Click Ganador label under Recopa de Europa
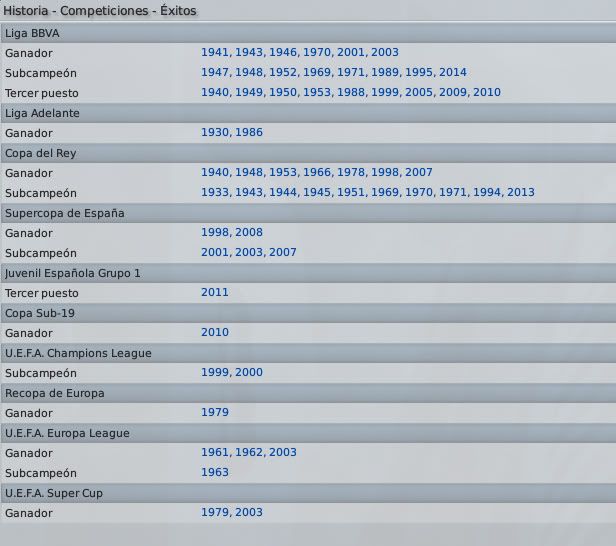This screenshot has height=546, width=616. pos(29,413)
